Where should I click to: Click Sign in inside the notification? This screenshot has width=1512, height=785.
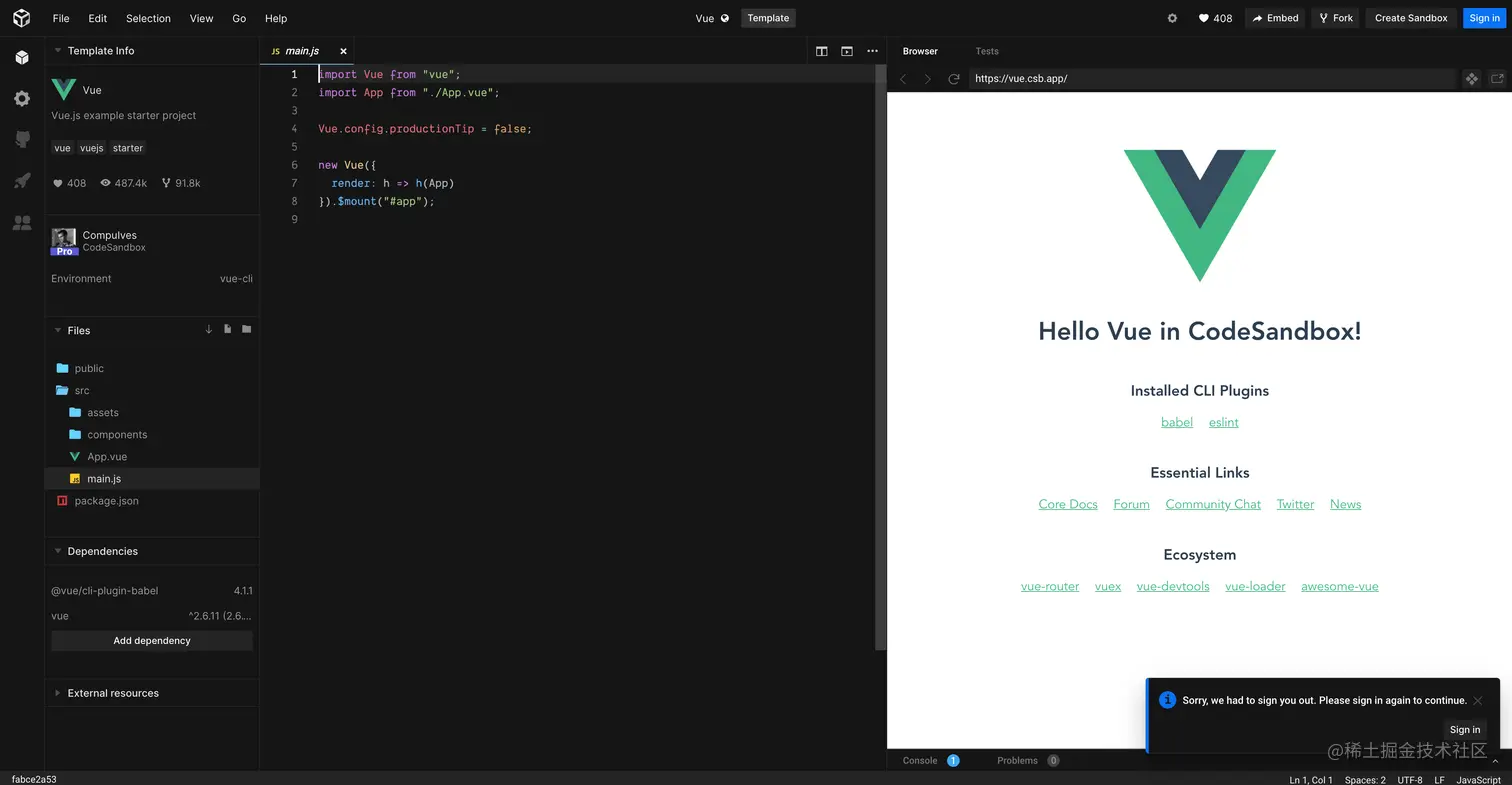(x=1465, y=729)
